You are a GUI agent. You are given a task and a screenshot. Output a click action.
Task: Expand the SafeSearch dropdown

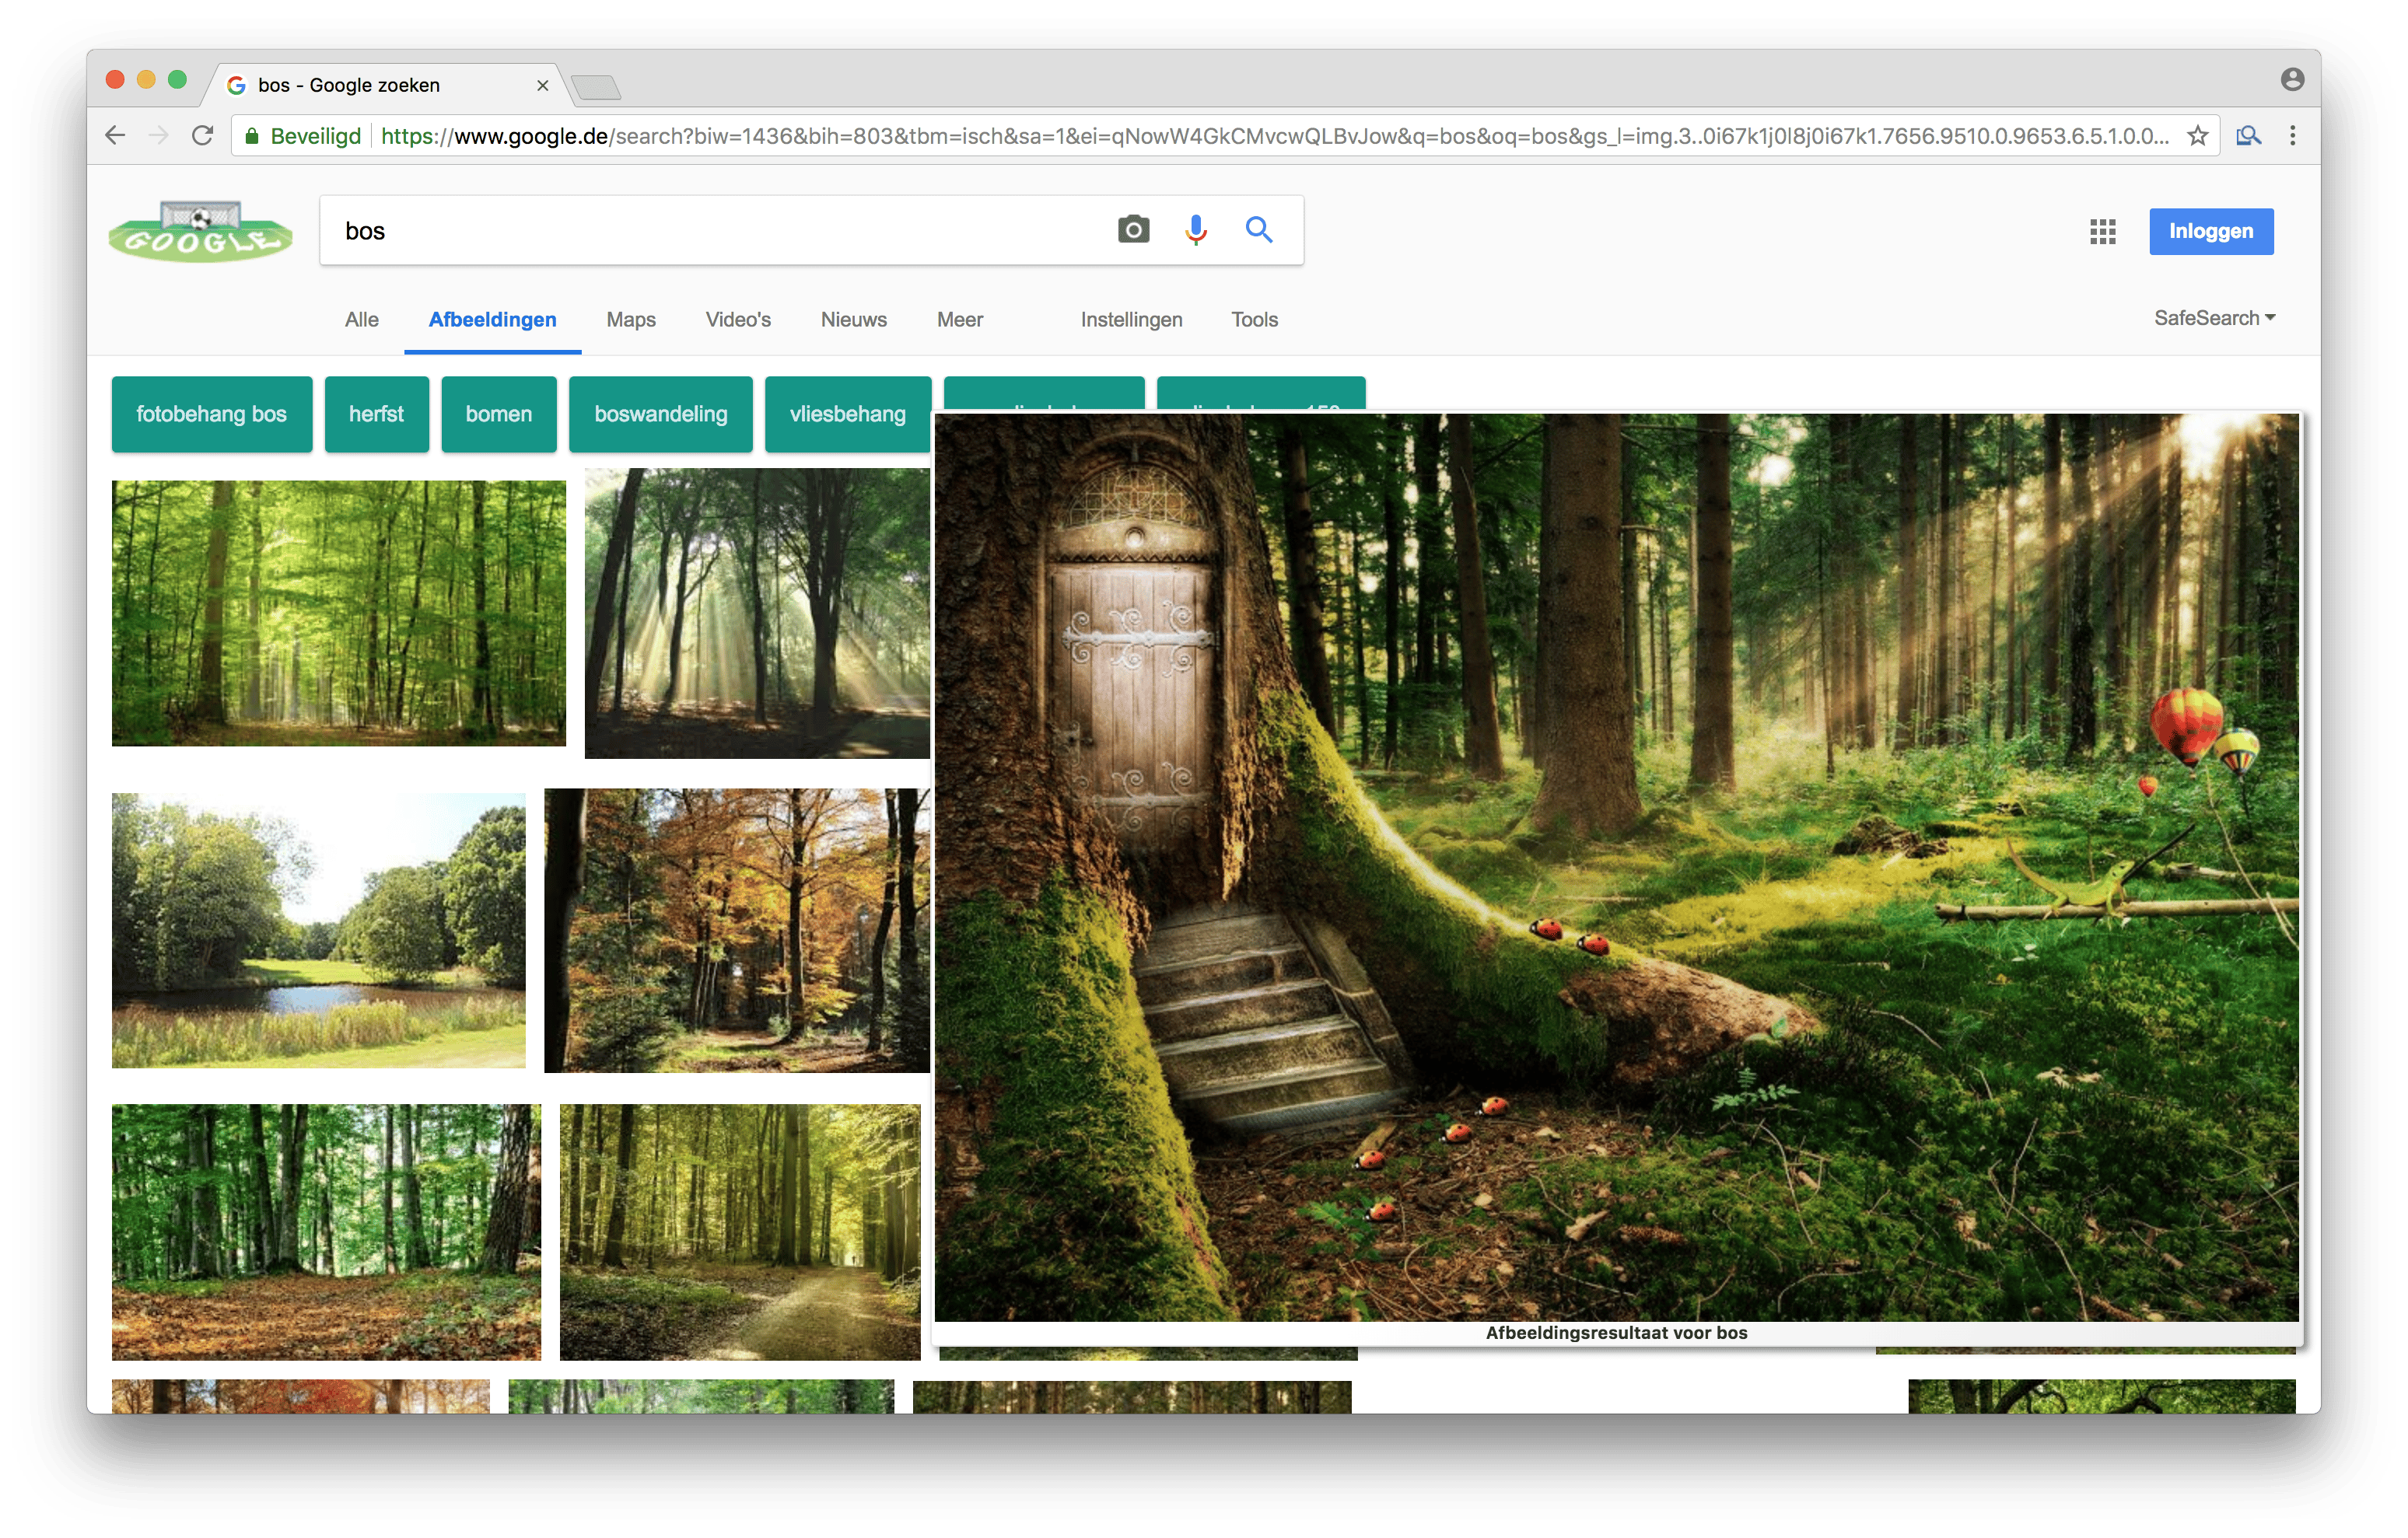[2214, 318]
